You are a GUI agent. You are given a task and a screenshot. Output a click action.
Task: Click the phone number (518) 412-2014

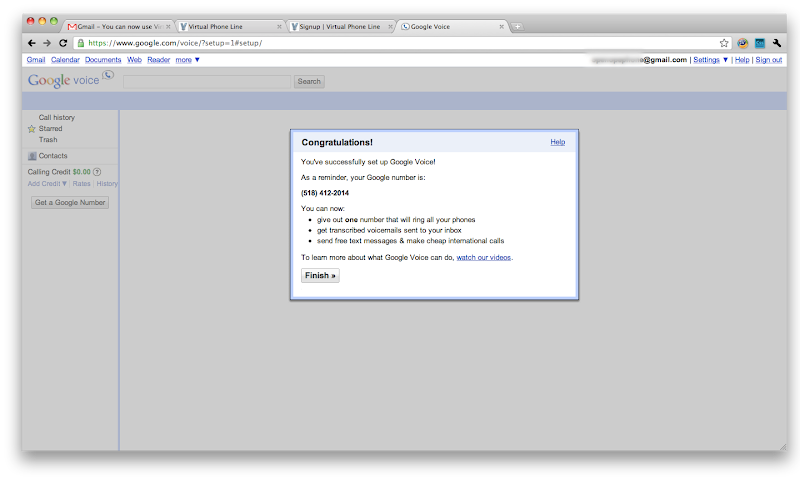point(325,193)
